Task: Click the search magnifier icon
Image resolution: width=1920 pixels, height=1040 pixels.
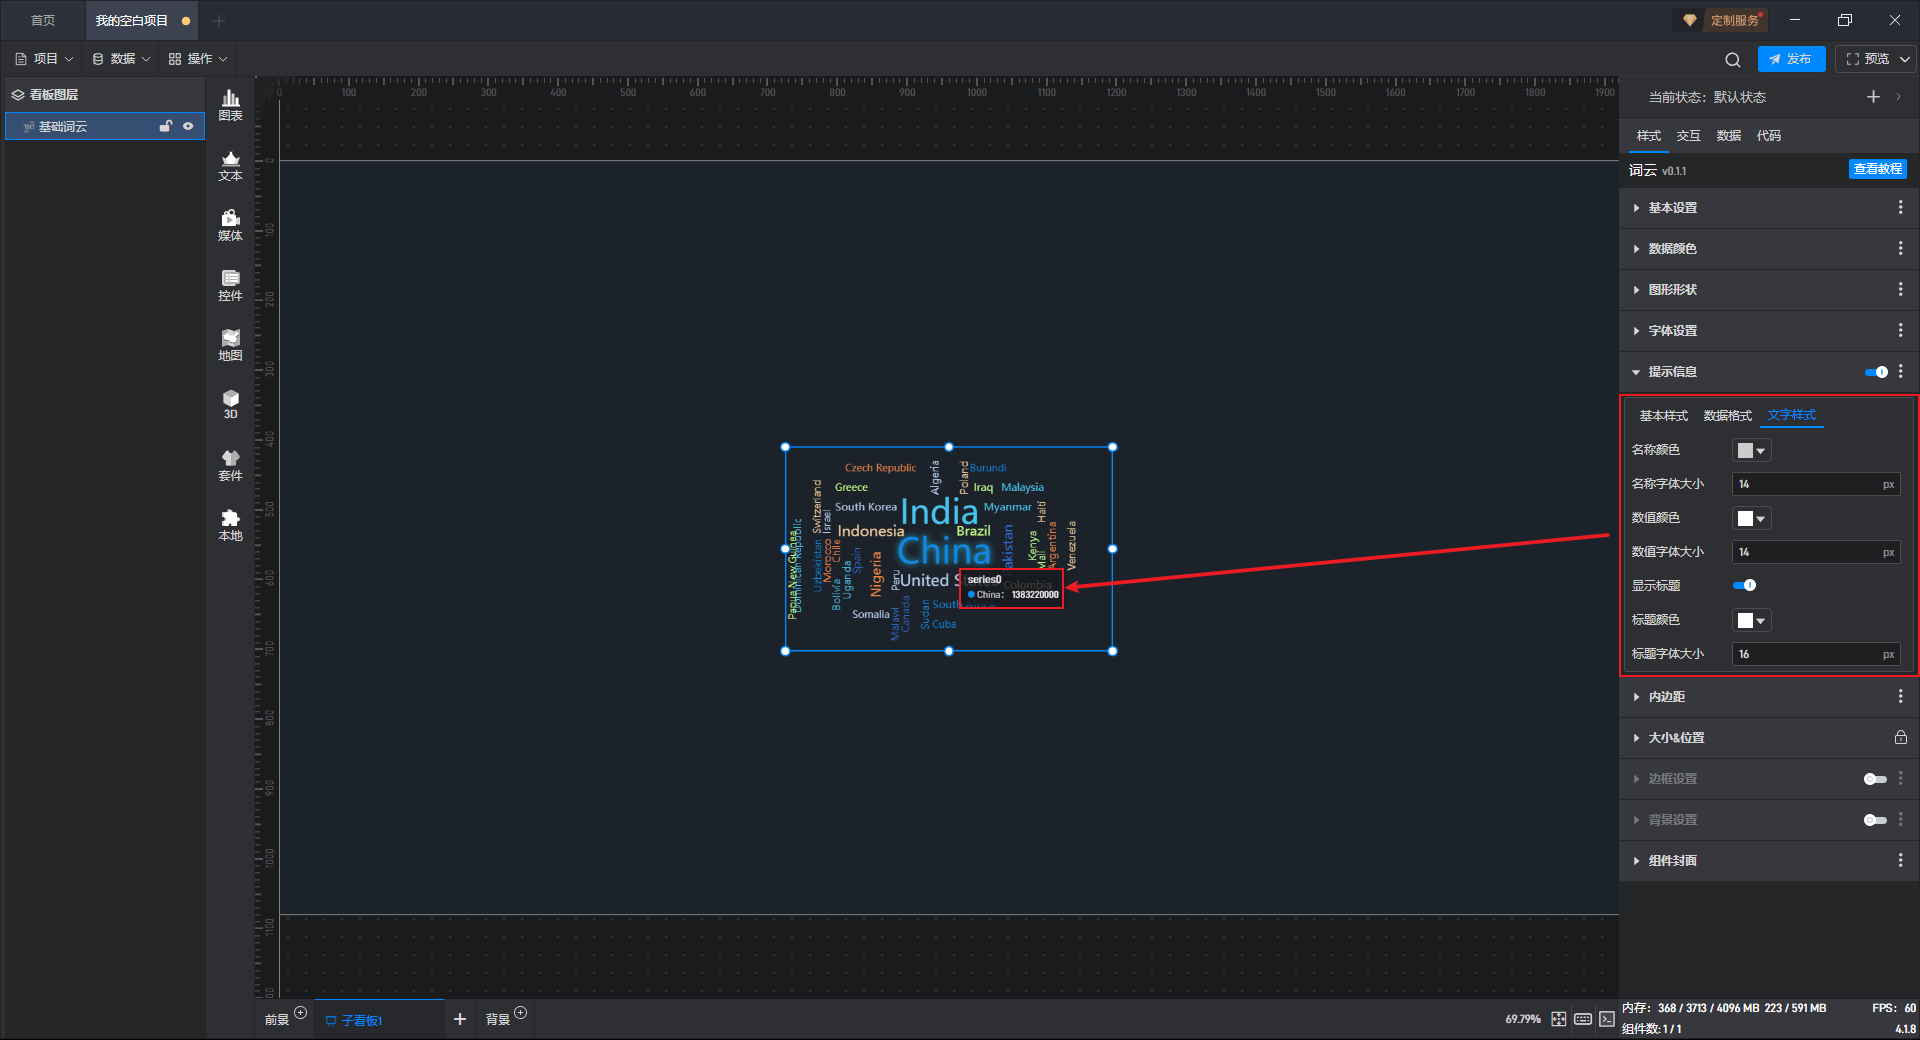Action: click(x=1732, y=60)
